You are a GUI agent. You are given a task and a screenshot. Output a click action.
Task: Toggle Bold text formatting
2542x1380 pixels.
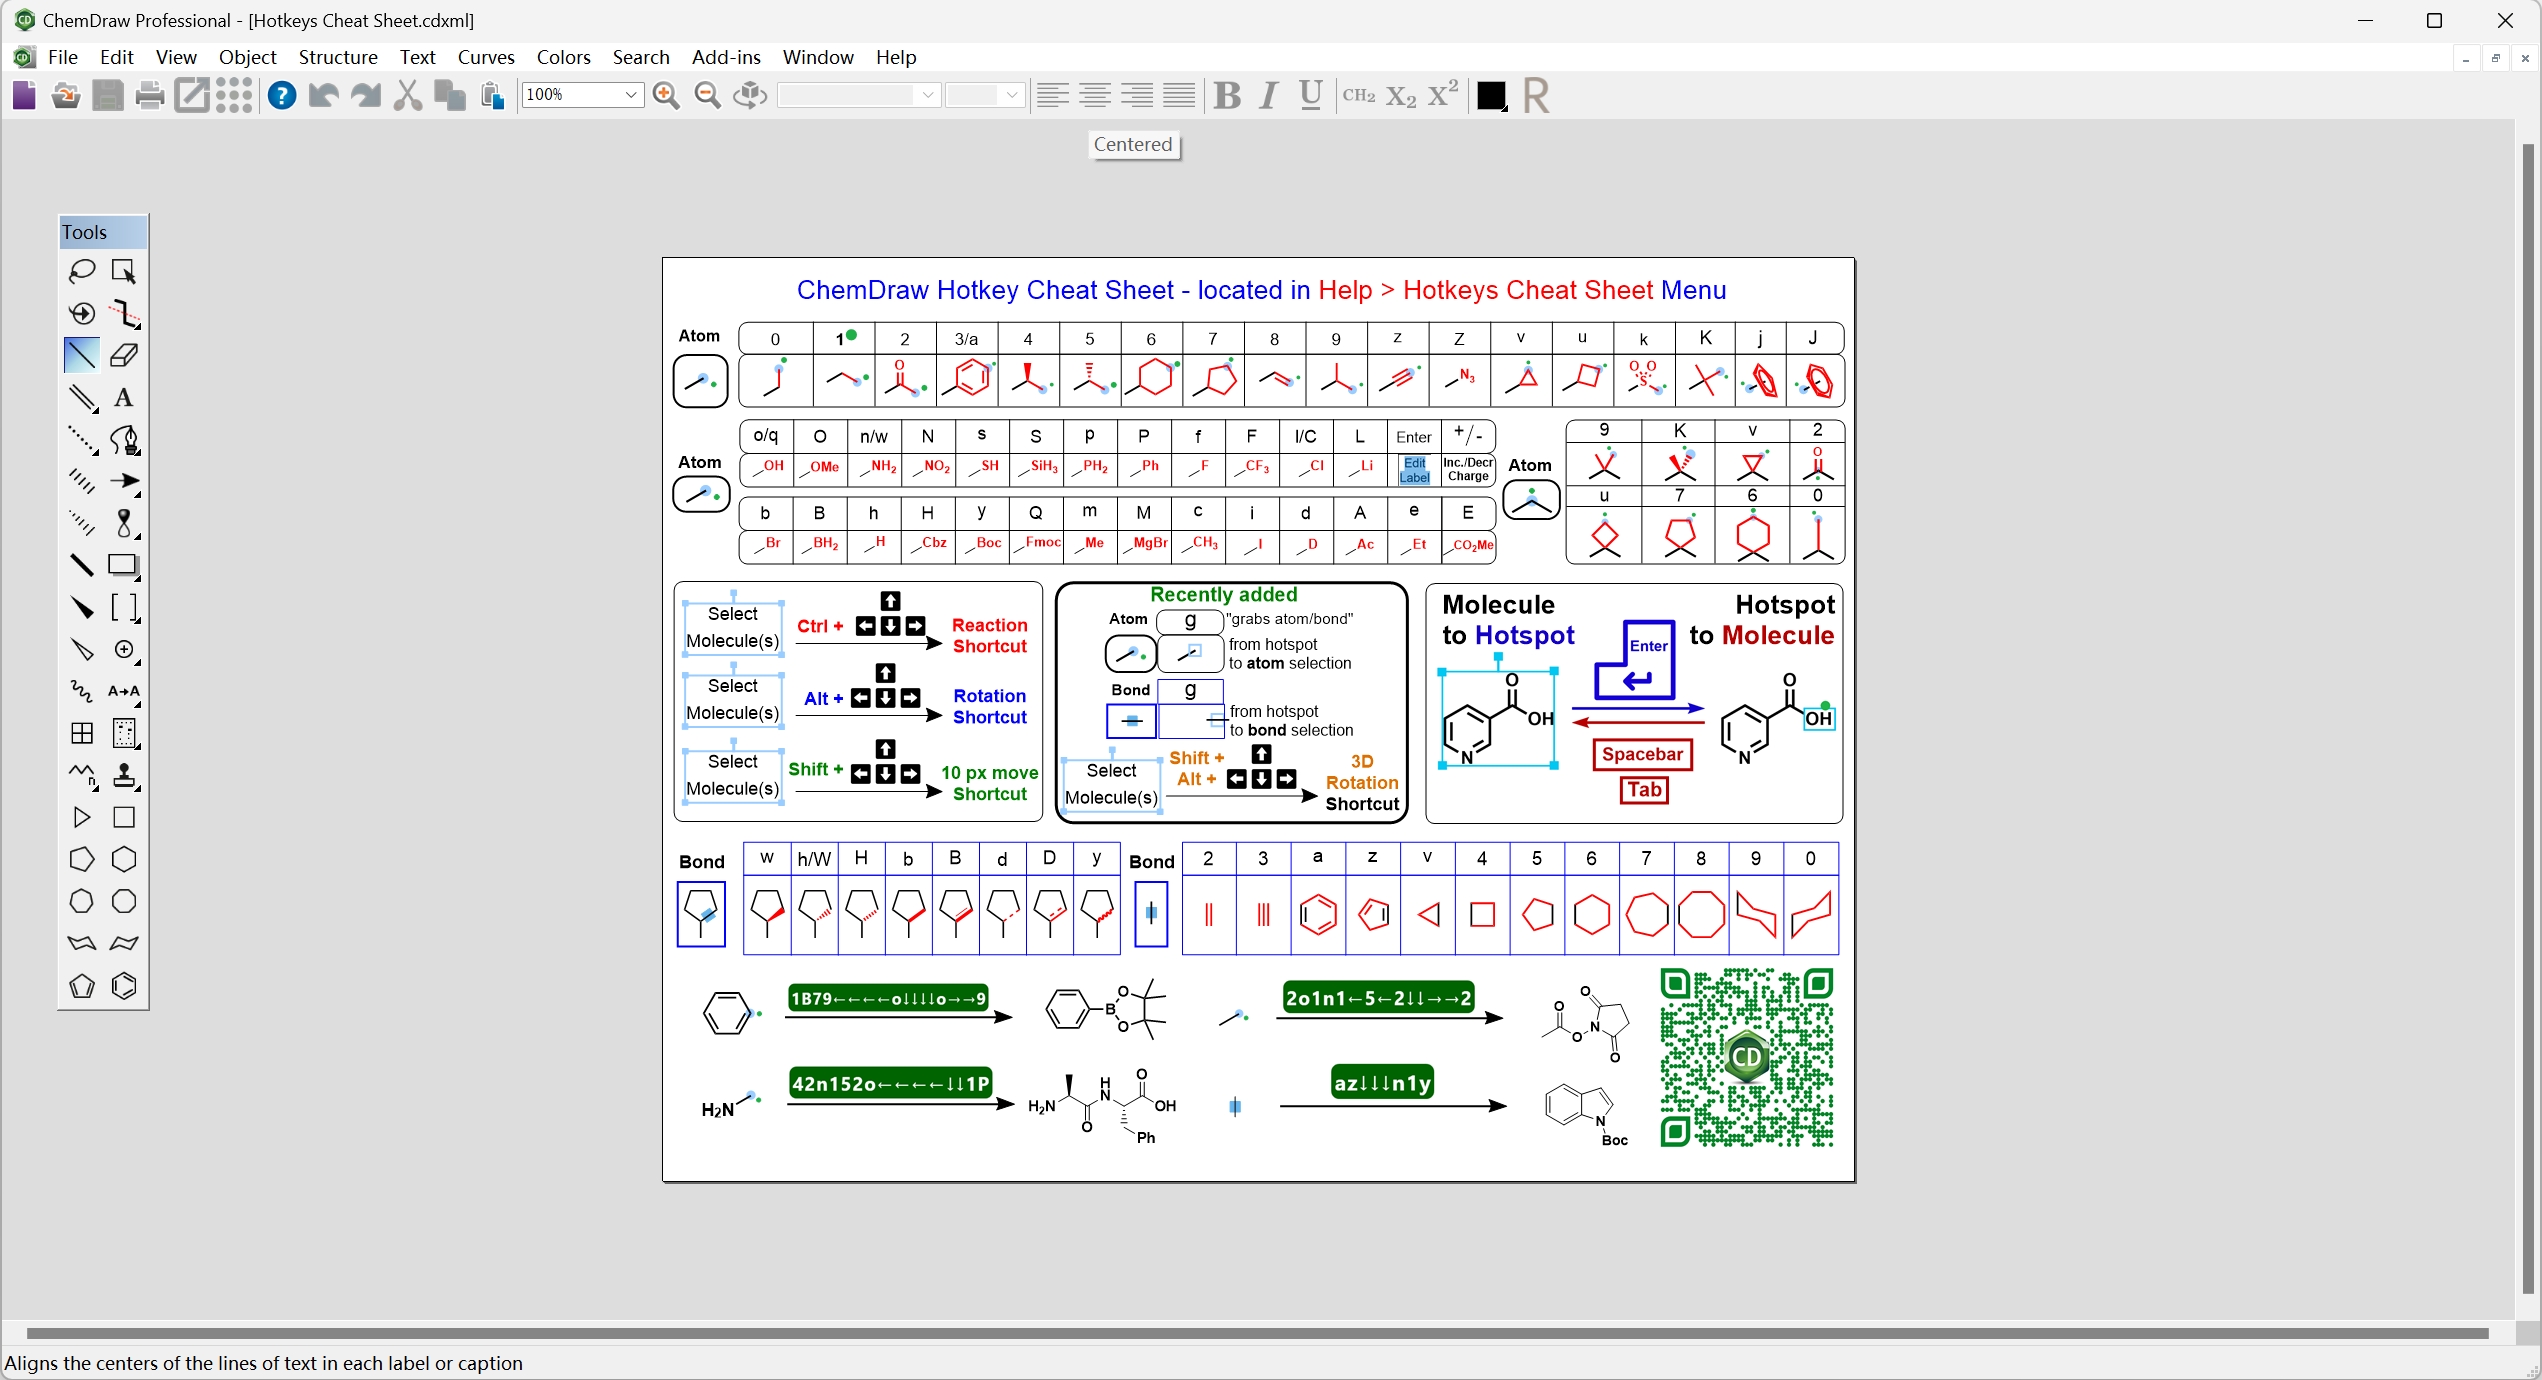coord(1227,95)
